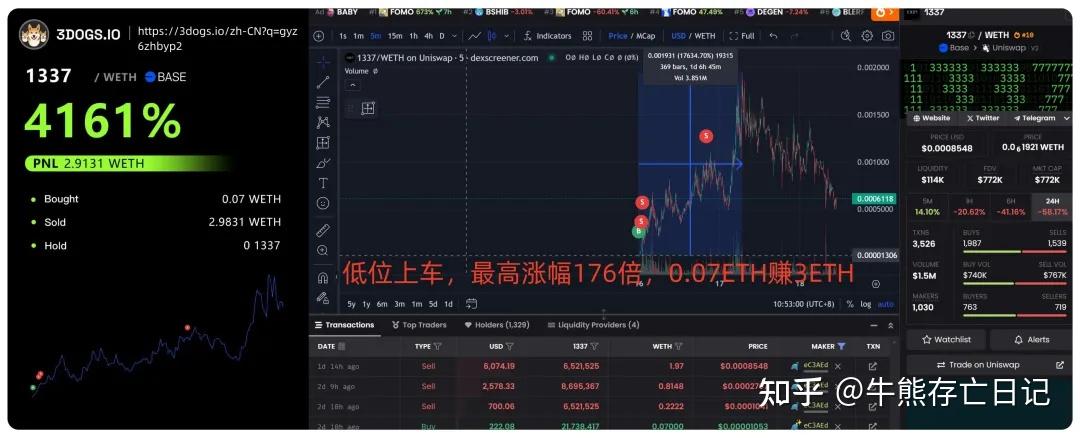Select the 15m timeframe
The image size is (1080, 438).
point(395,36)
